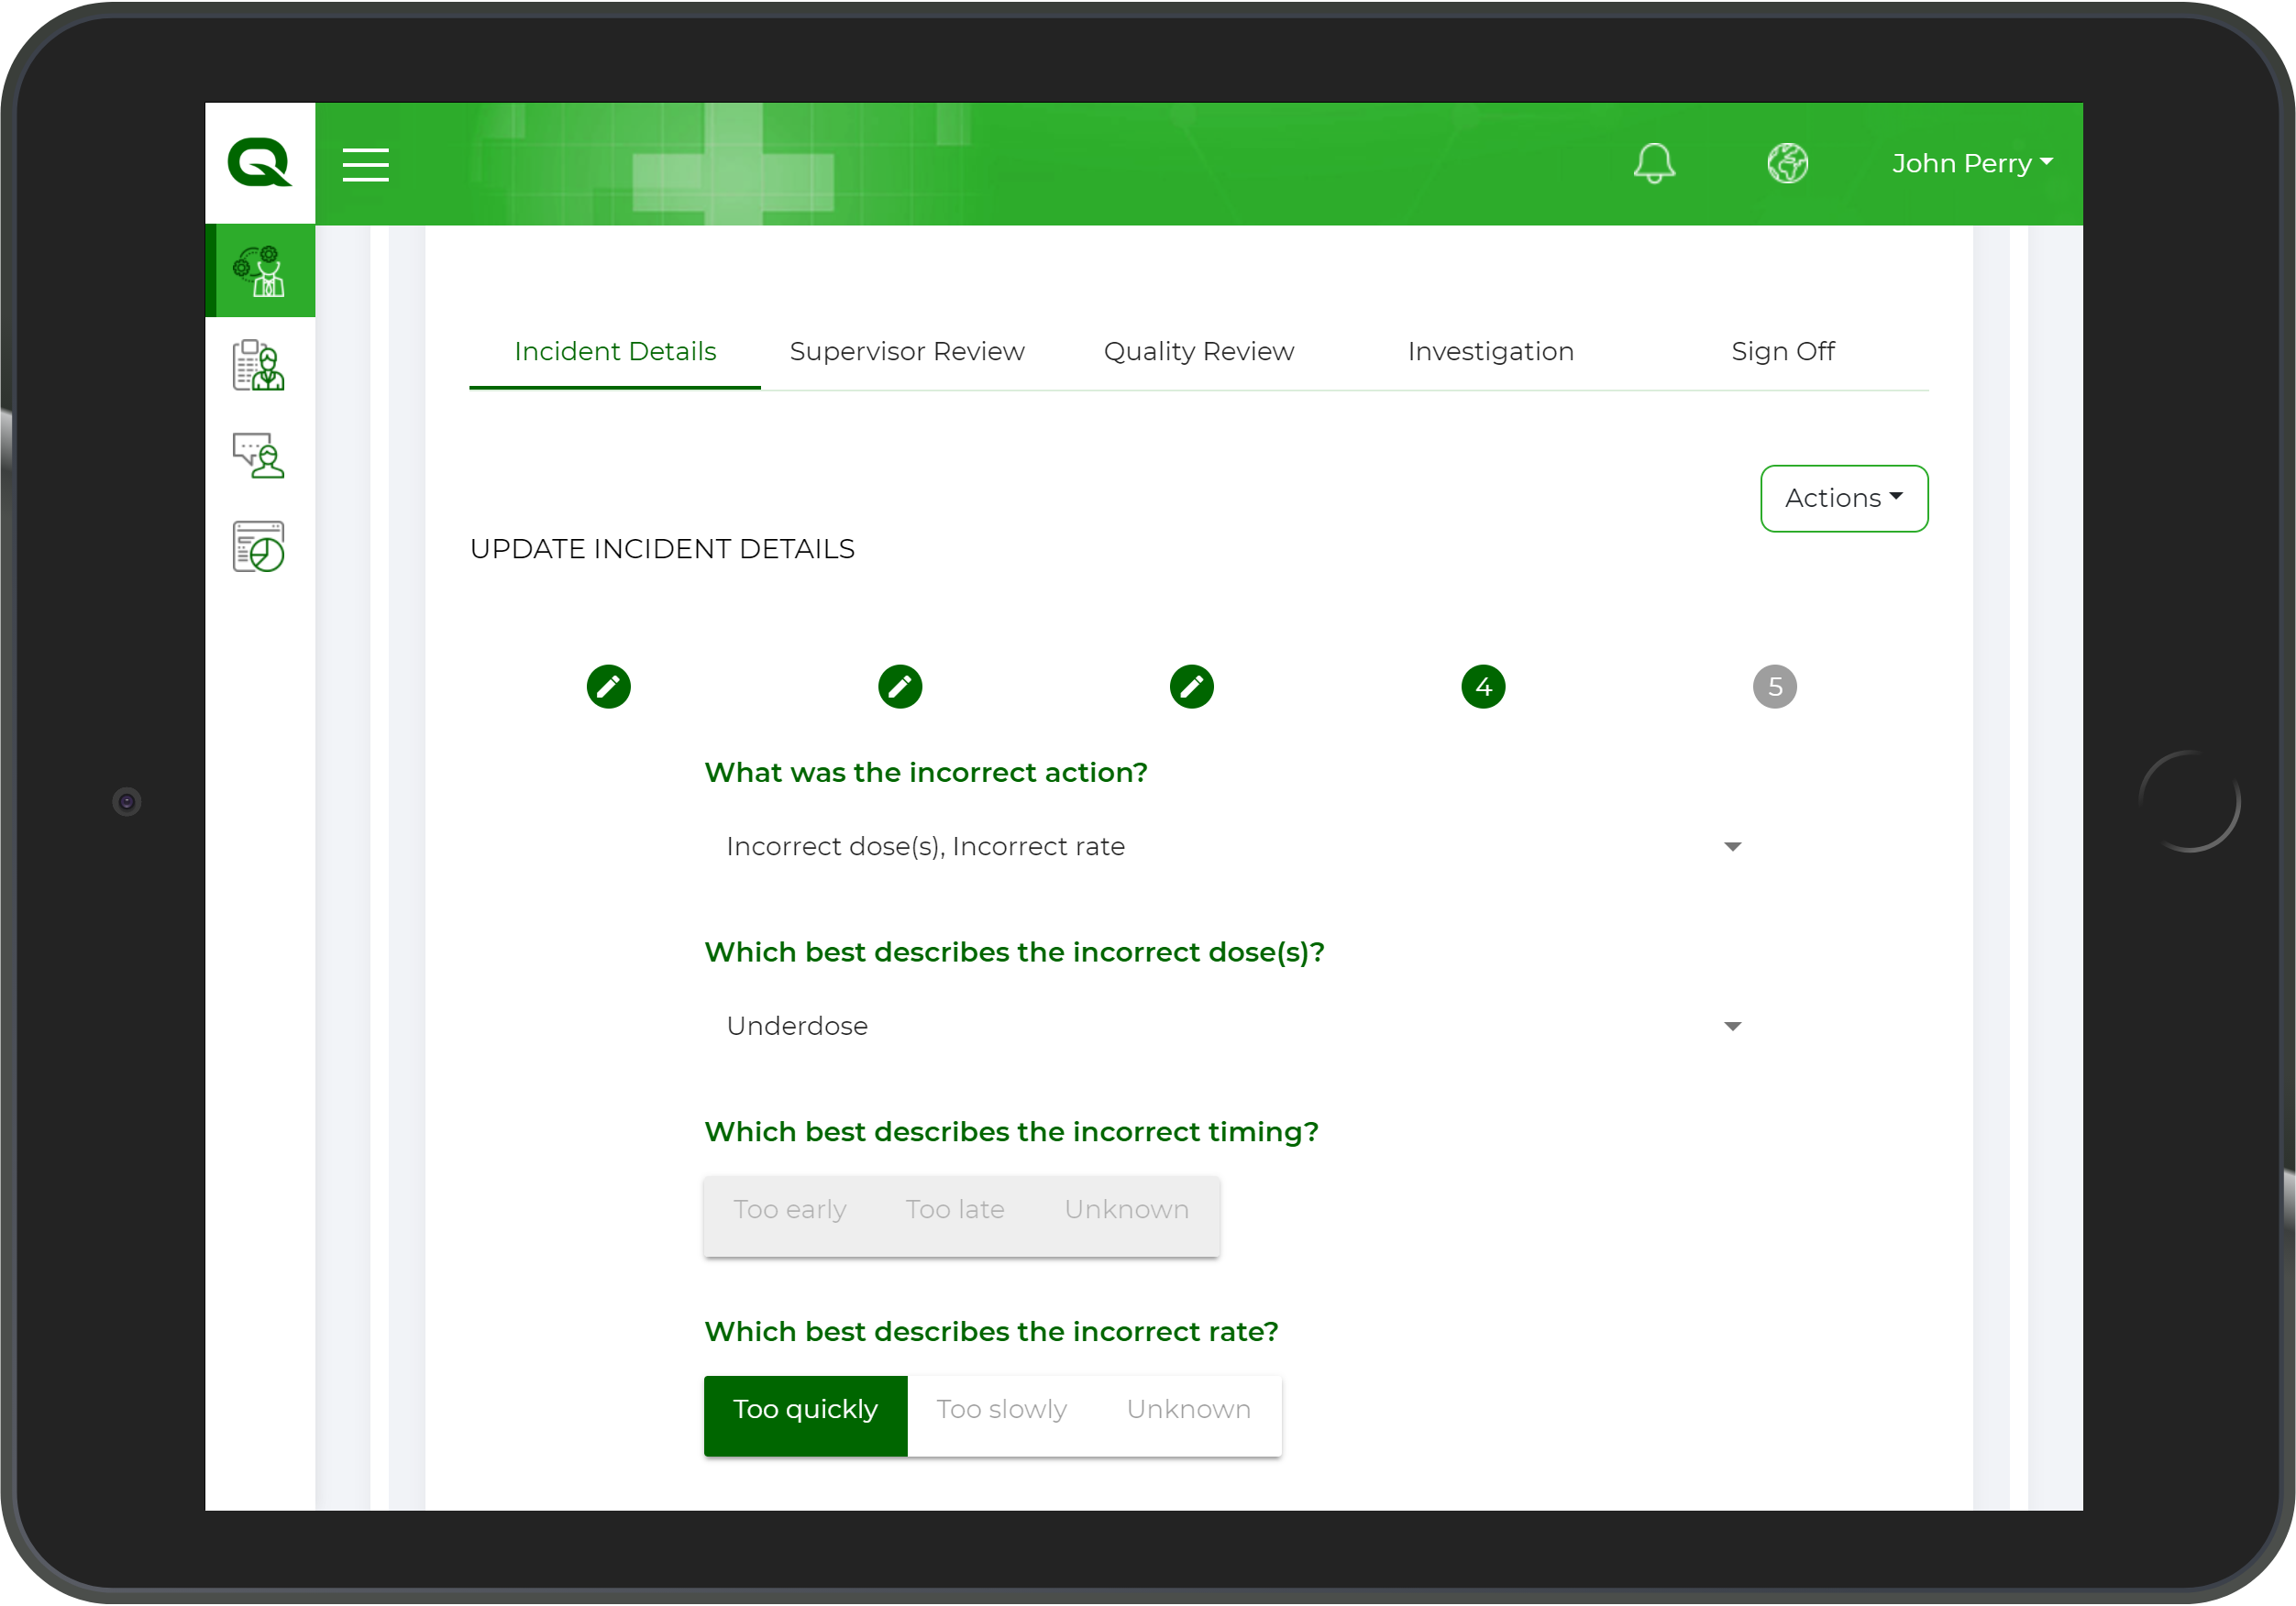The height and width of the screenshot is (1606, 2296).
Task: Switch to Supervisor Review tab
Action: coord(906,351)
